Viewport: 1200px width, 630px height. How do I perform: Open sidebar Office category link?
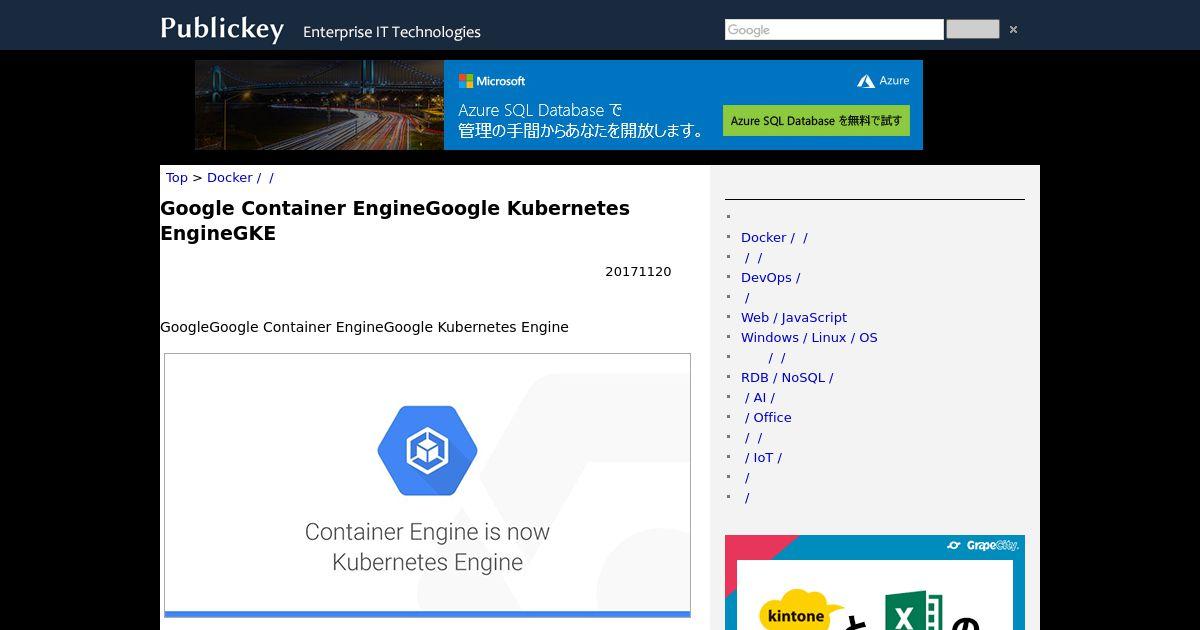pos(767,417)
